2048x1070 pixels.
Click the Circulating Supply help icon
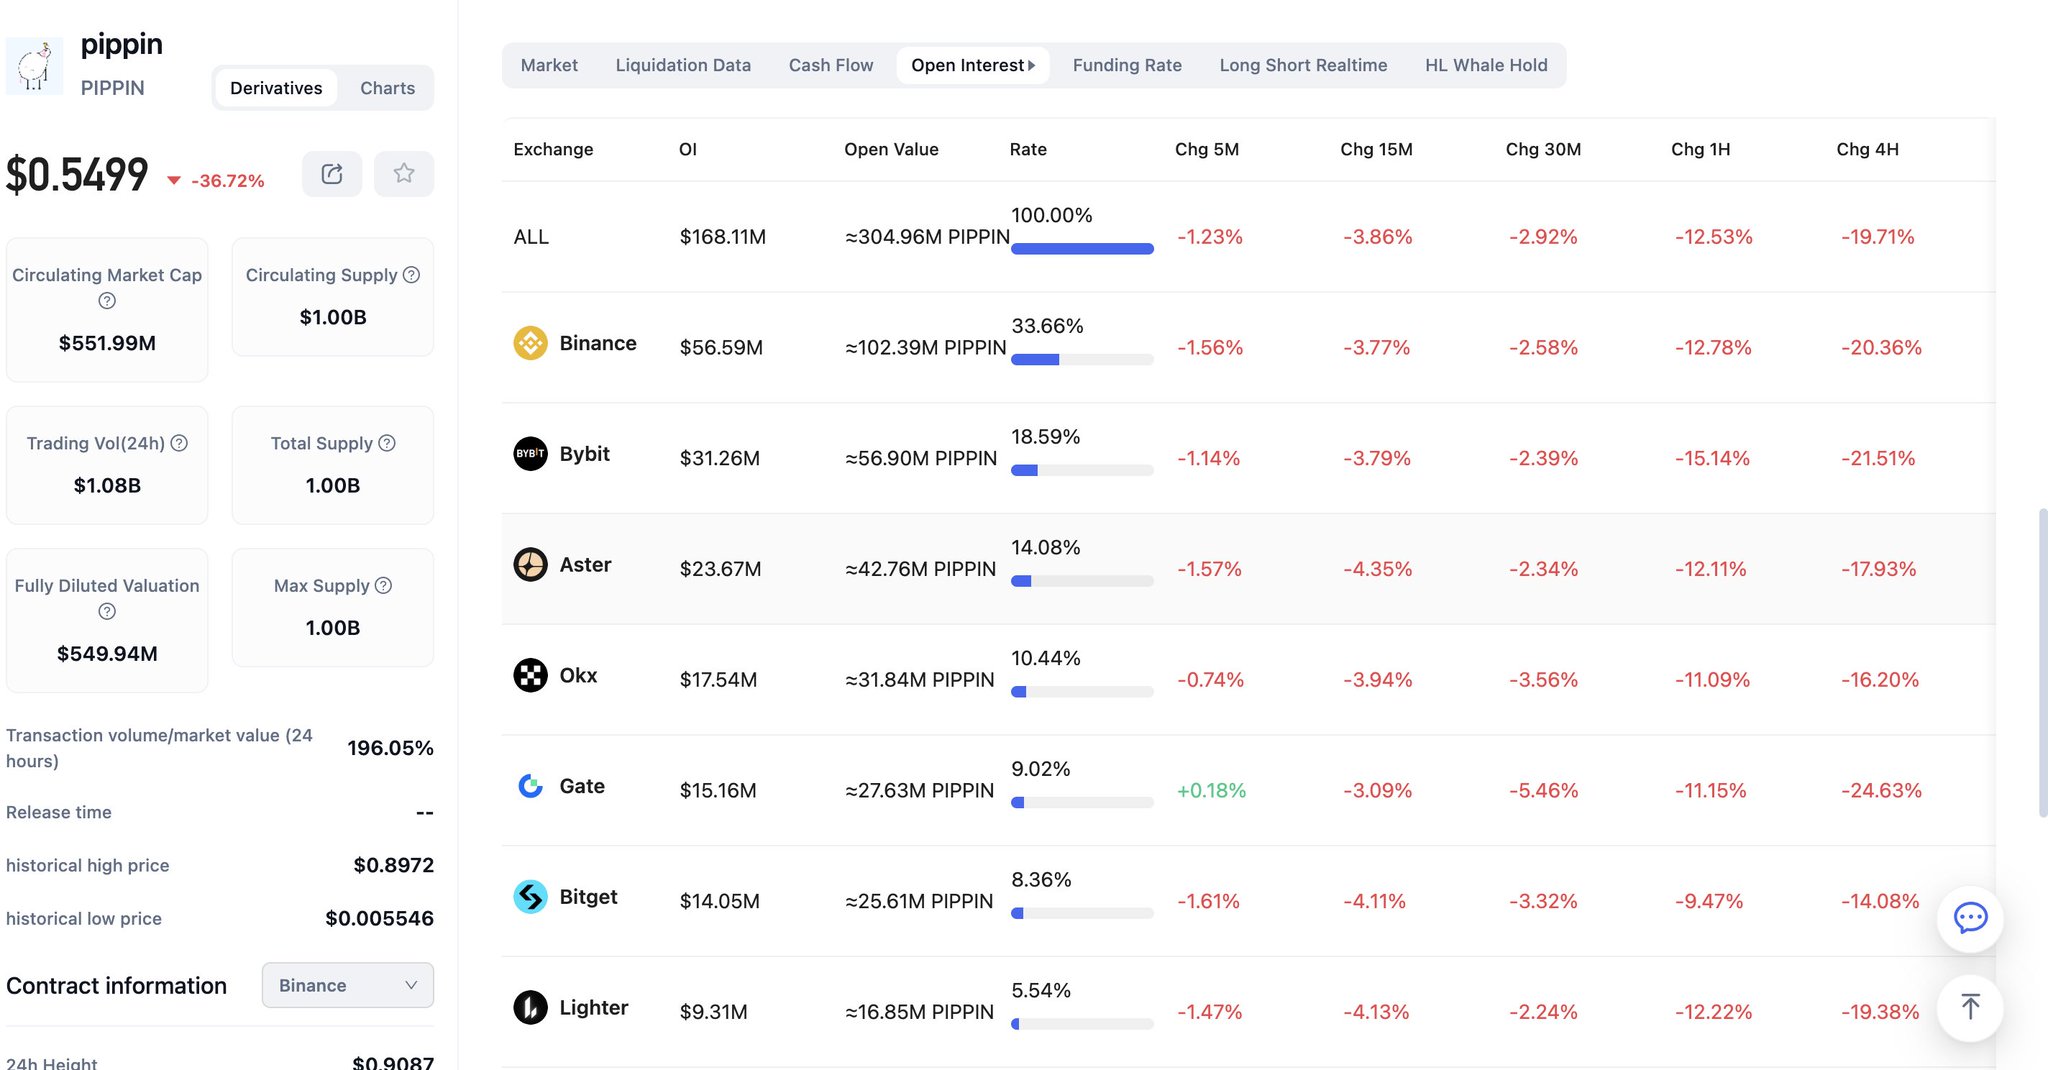pyautogui.click(x=411, y=275)
